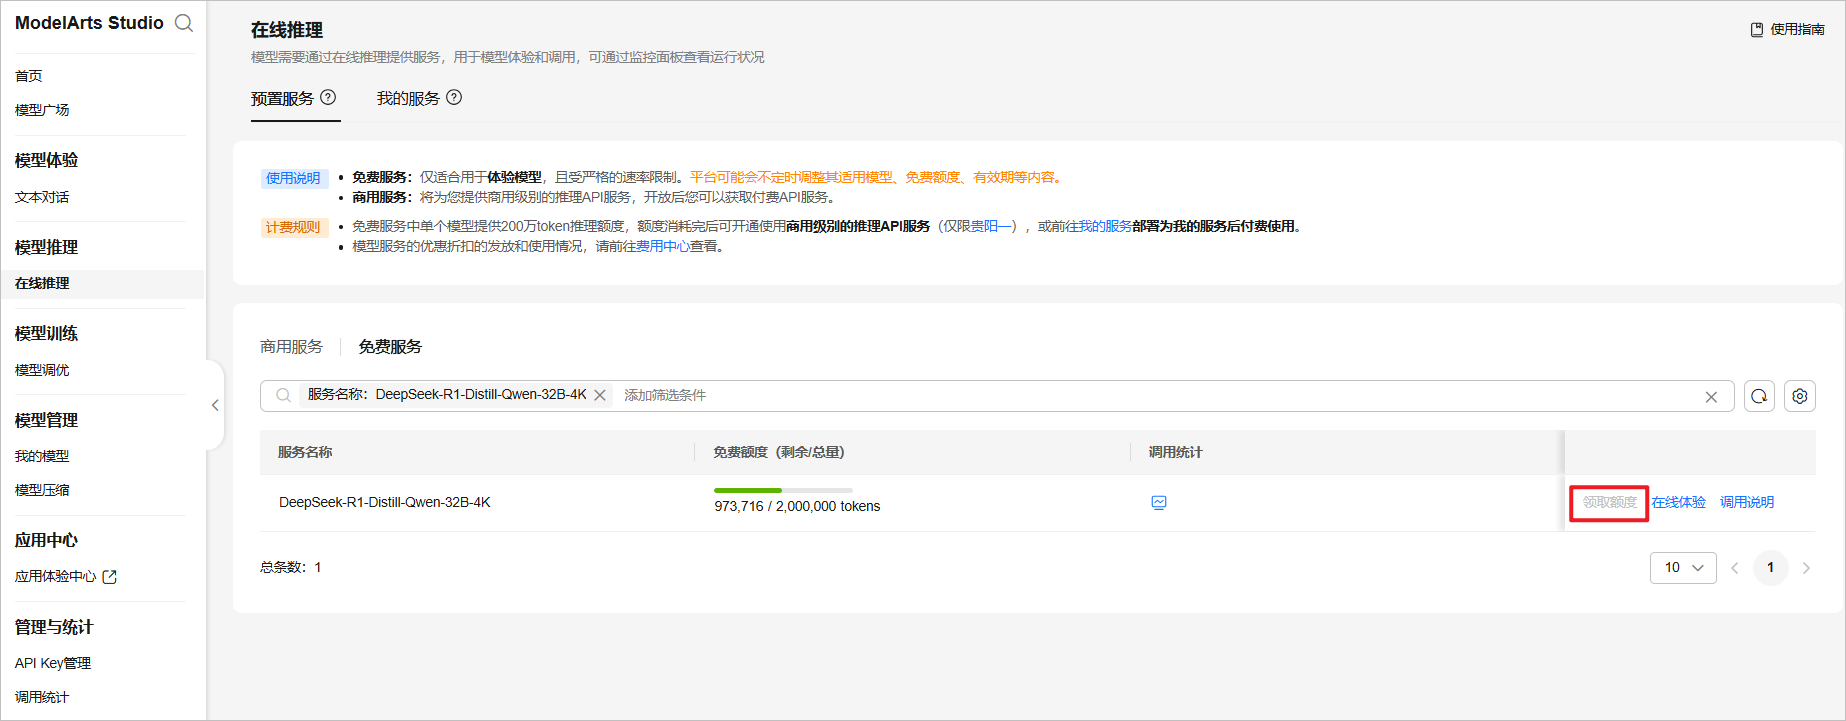Remove the DeepSeek-R1-Distill-Qwen-32B-4K filter tag
This screenshot has height=721, width=1846.
tap(600, 396)
